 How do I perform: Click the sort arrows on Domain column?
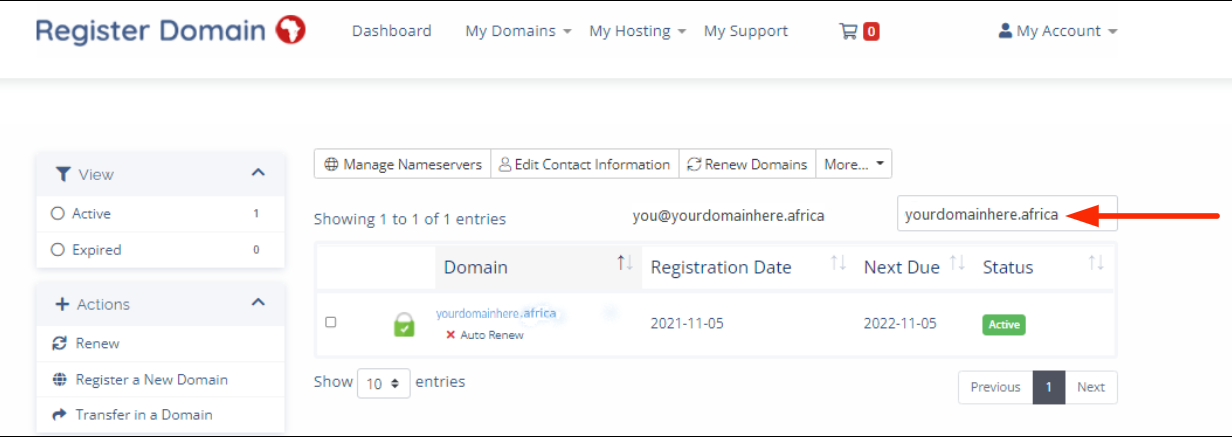click(x=625, y=263)
